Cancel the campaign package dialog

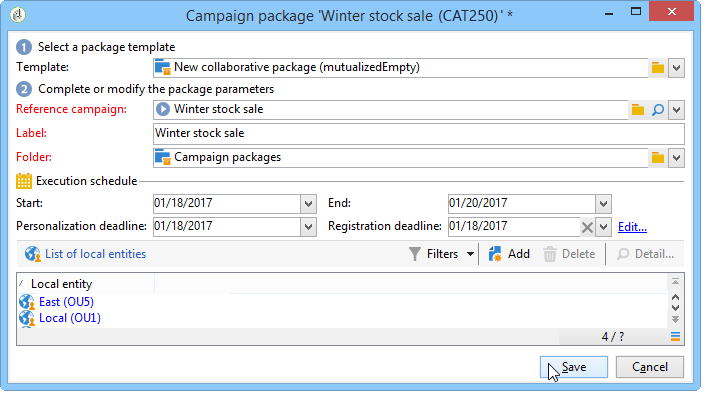649,367
